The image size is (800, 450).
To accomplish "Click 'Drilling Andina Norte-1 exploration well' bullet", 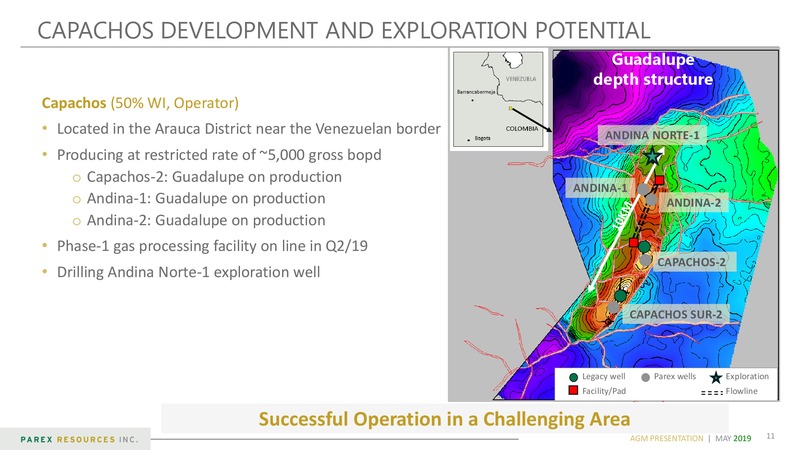I will click(x=188, y=272).
